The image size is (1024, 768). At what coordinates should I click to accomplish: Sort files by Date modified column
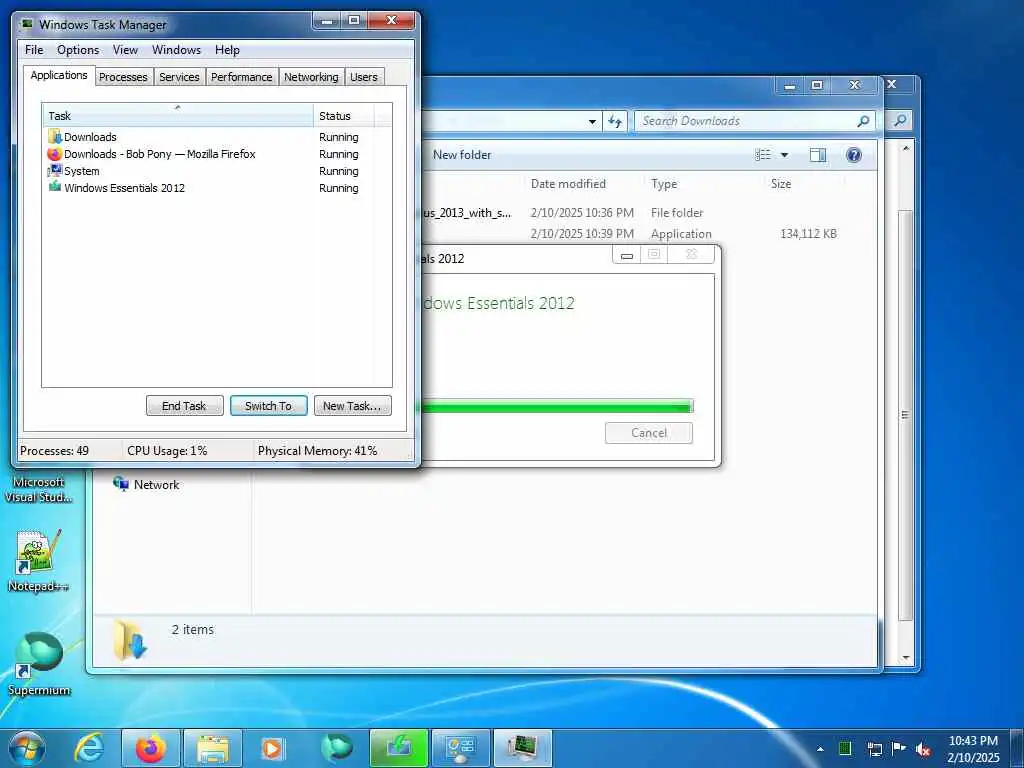tap(568, 184)
